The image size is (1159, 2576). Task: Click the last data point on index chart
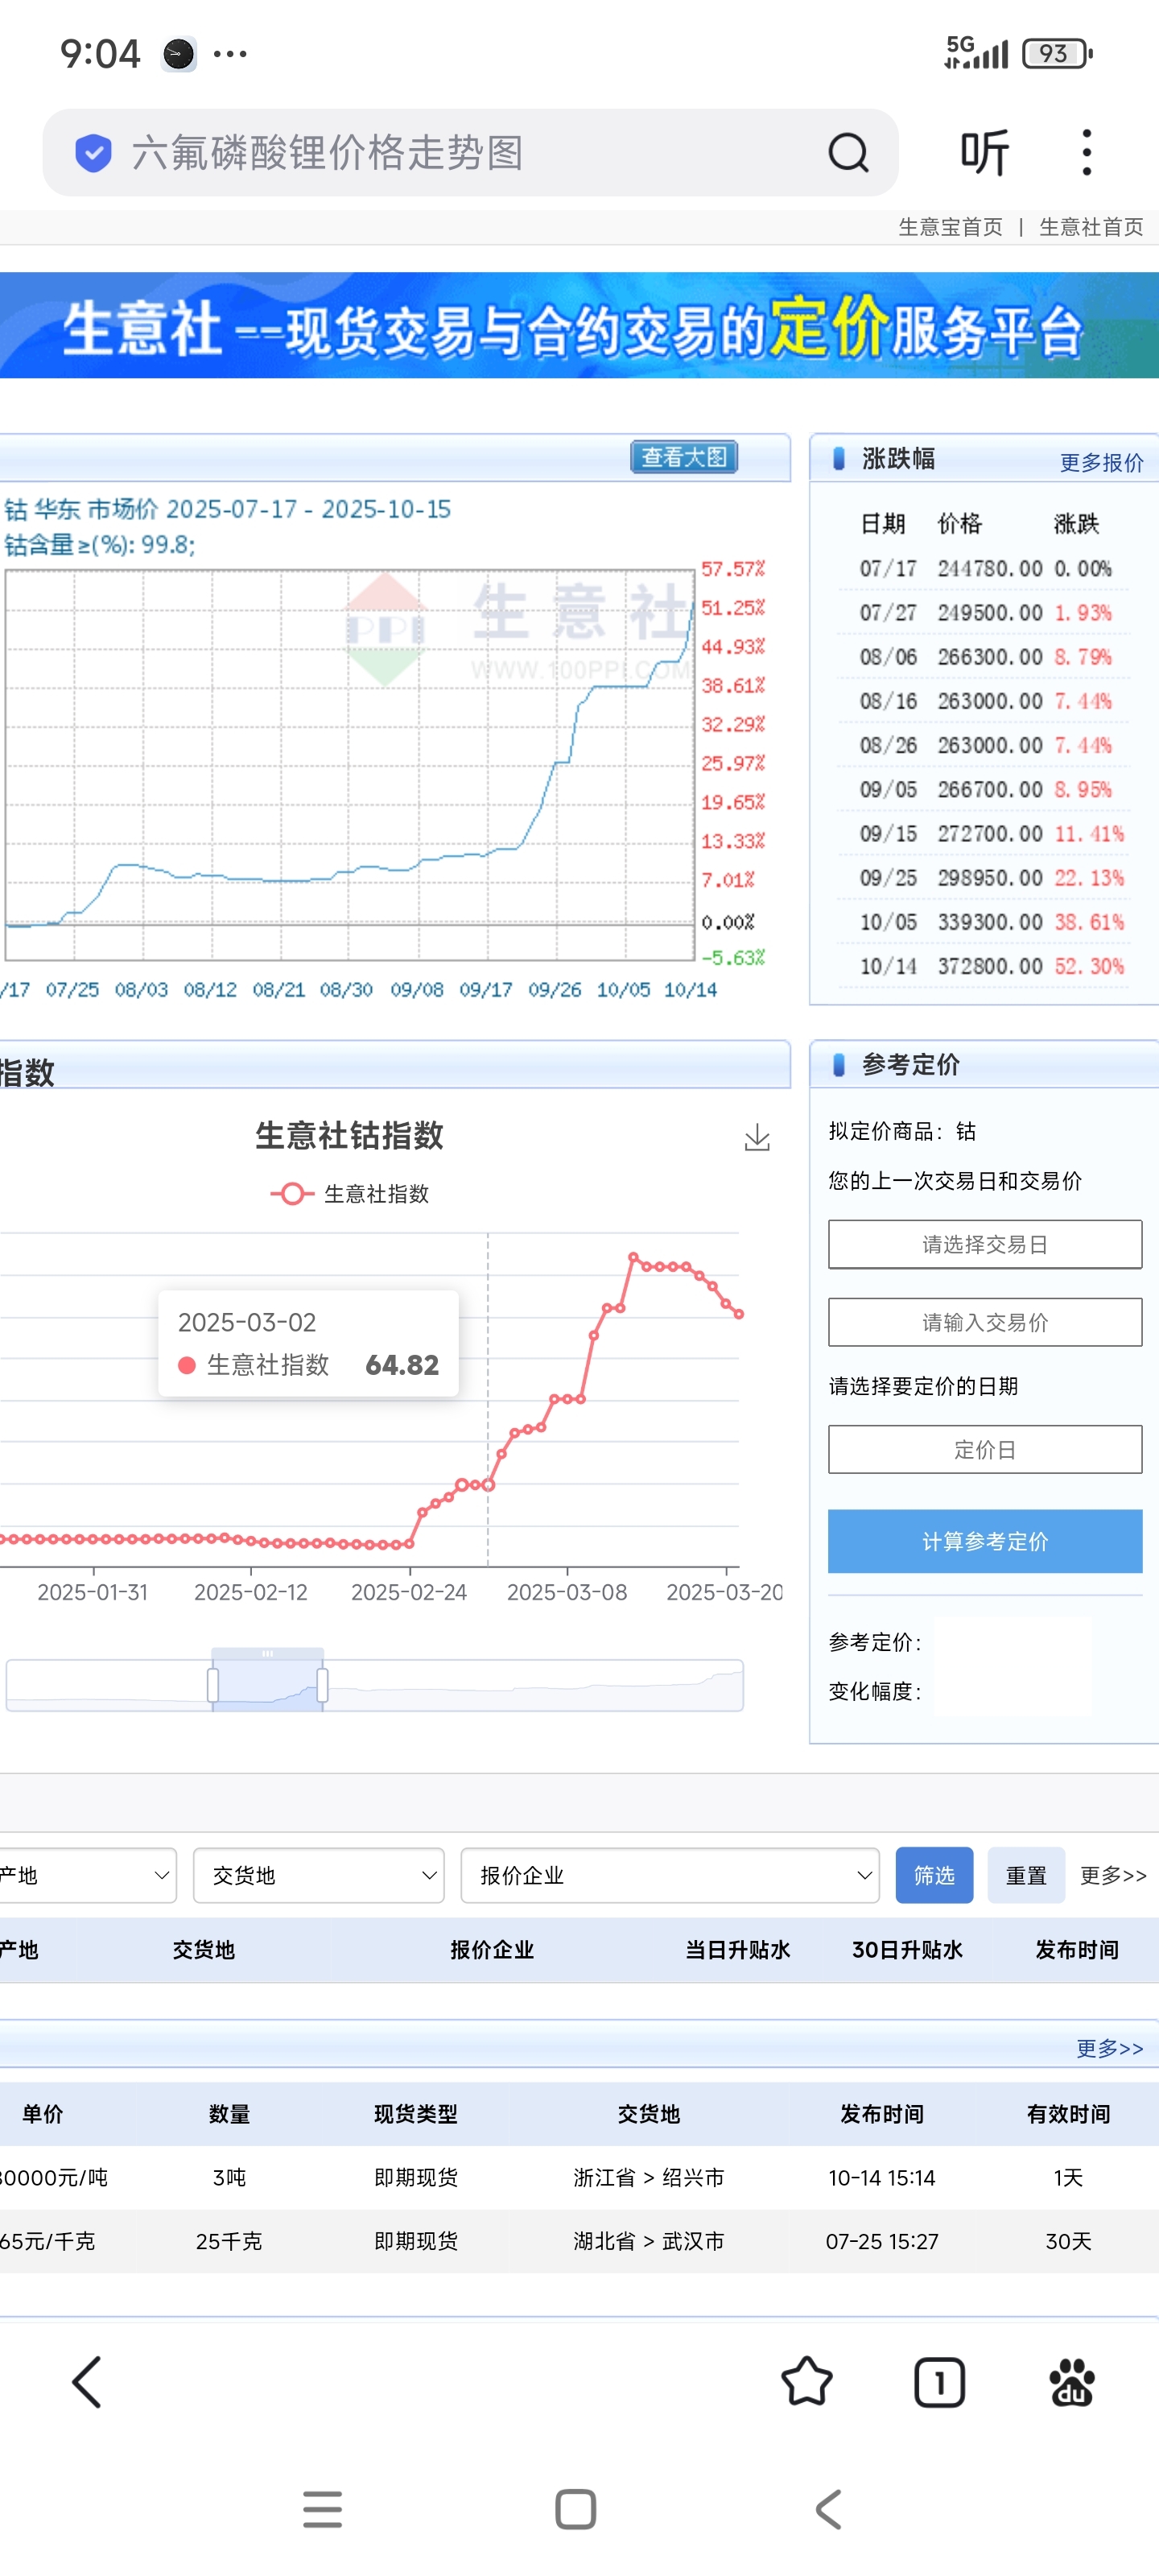(x=739, y=1314)
